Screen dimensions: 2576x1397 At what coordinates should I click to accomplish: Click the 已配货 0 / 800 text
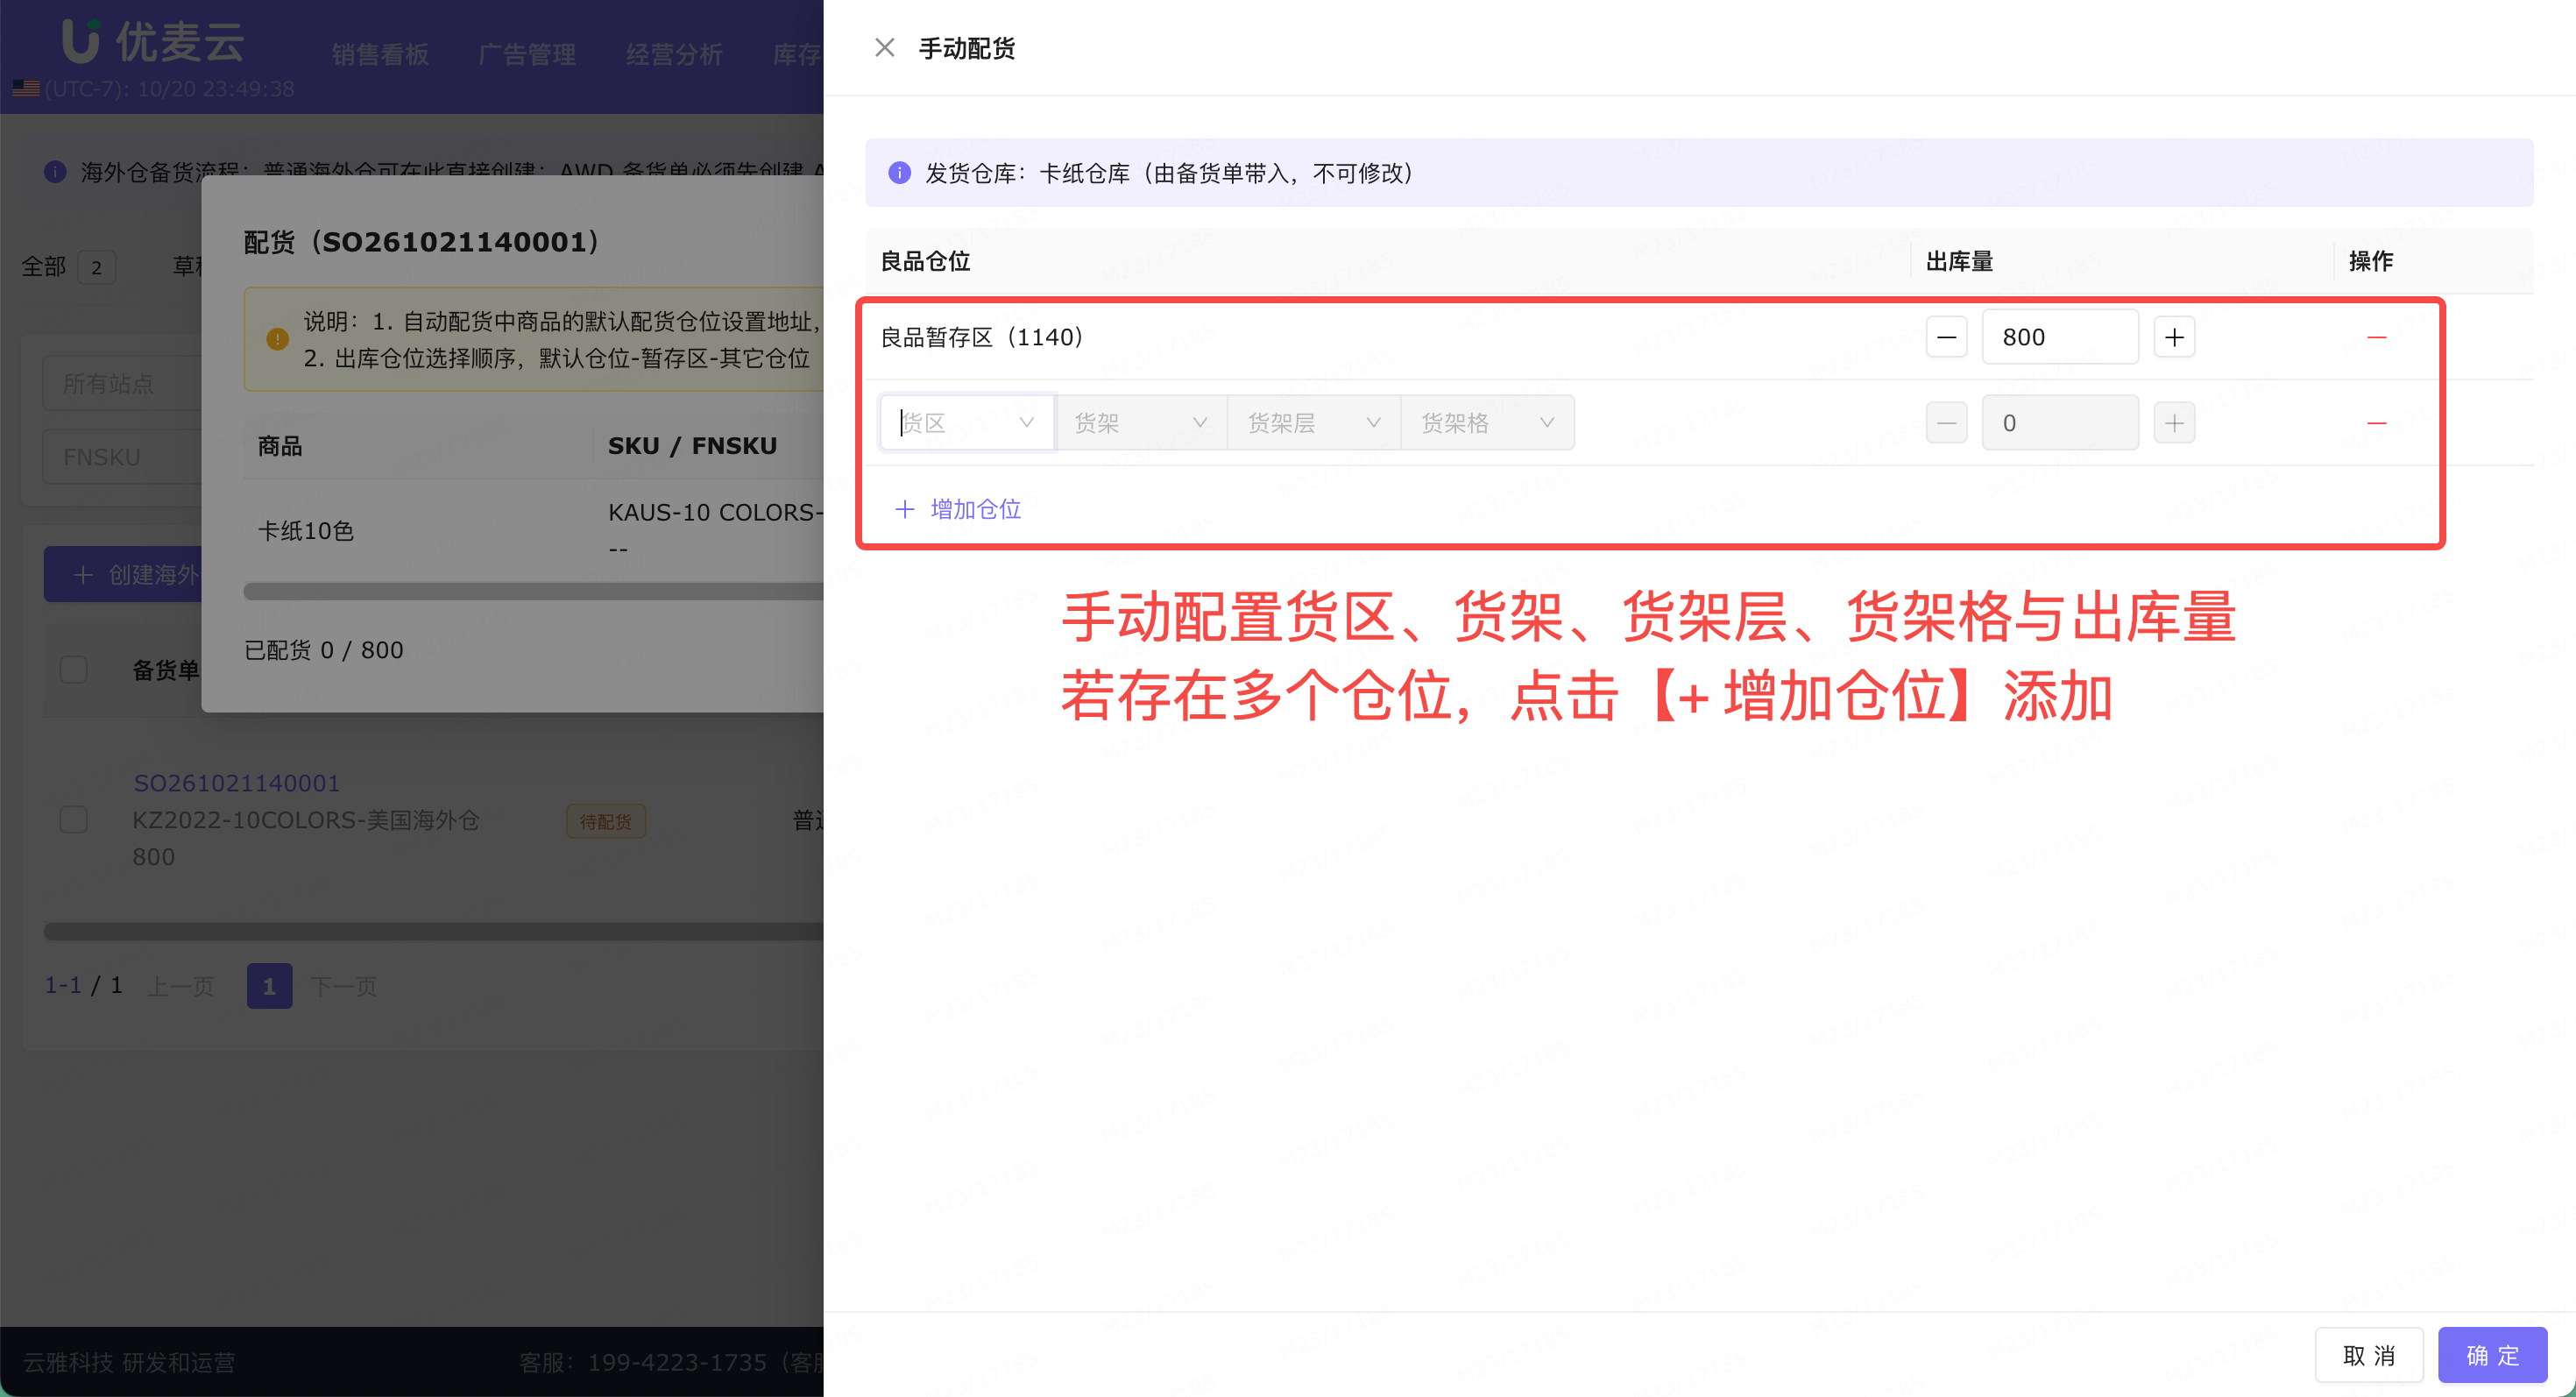324,650
